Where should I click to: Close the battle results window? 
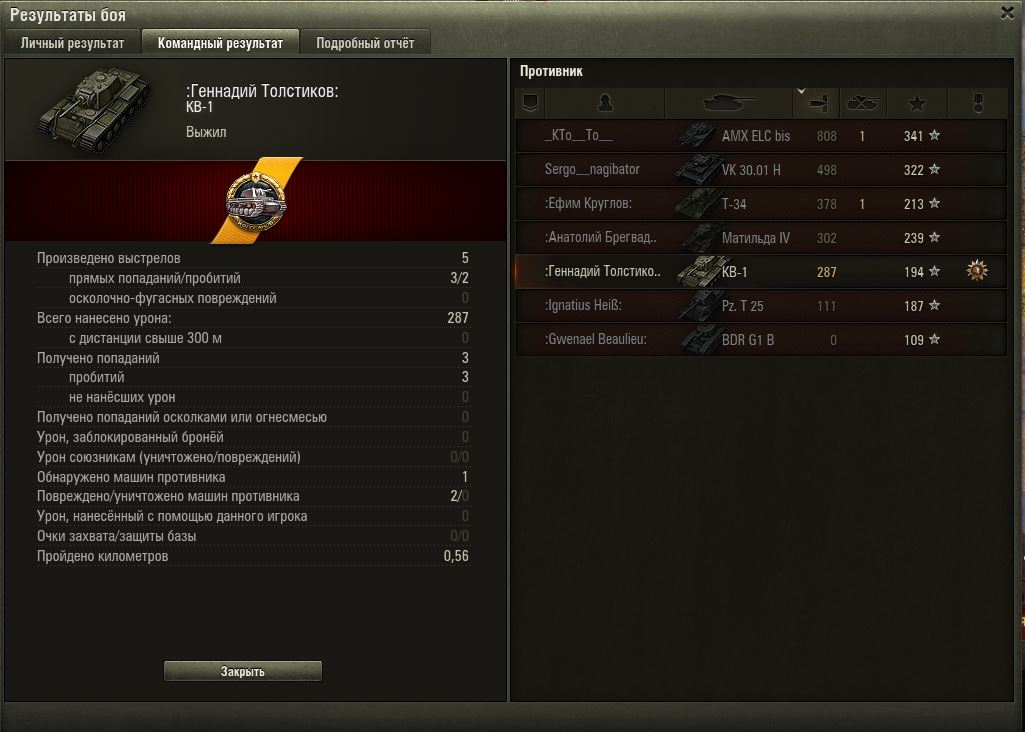(1007, 13)
